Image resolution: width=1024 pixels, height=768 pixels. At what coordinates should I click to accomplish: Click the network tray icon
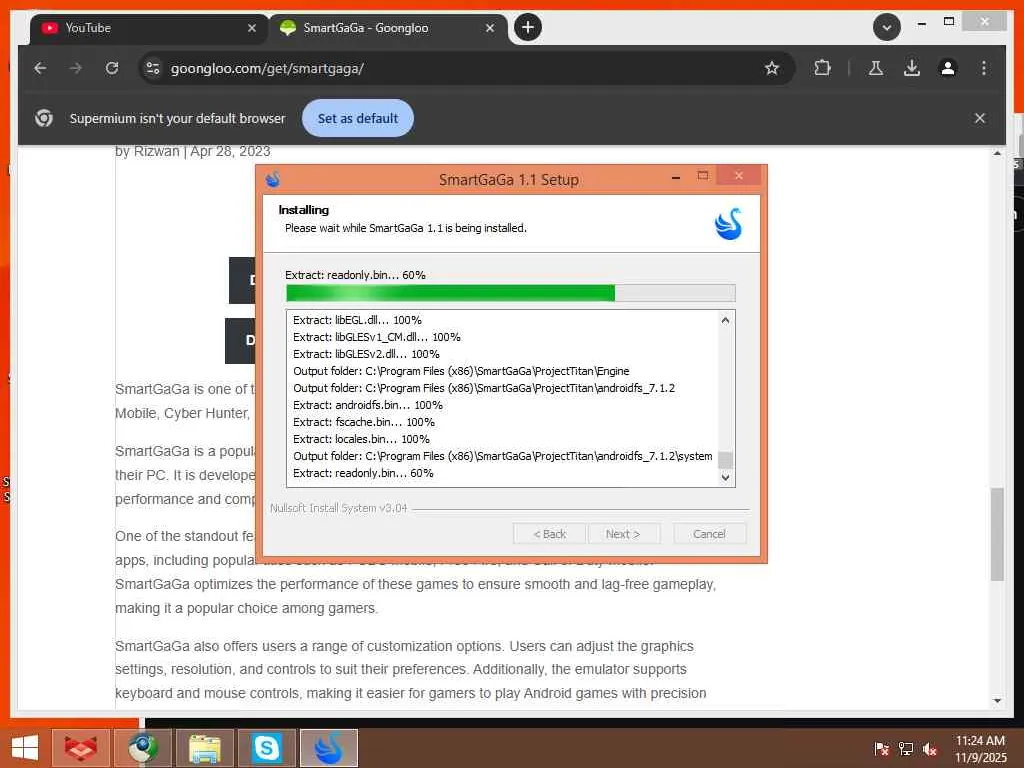(x=906, y=749)
